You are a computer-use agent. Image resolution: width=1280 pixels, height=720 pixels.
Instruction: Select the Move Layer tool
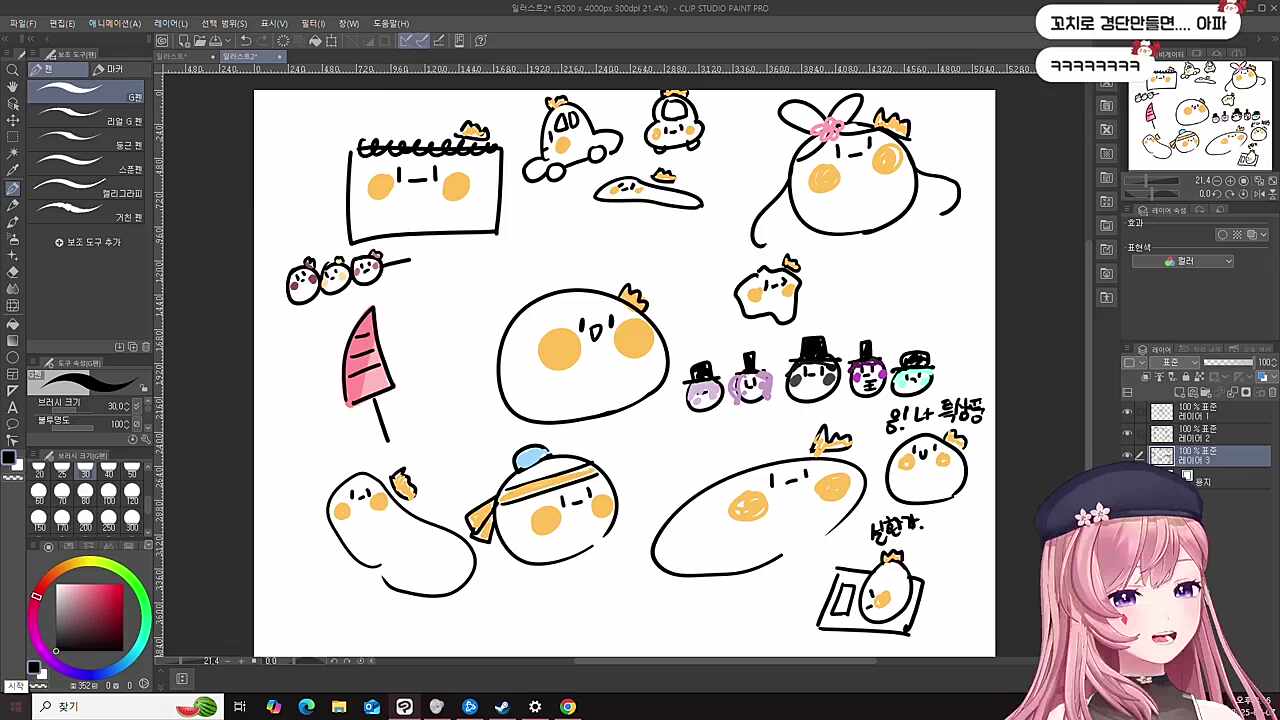point(12,120)
